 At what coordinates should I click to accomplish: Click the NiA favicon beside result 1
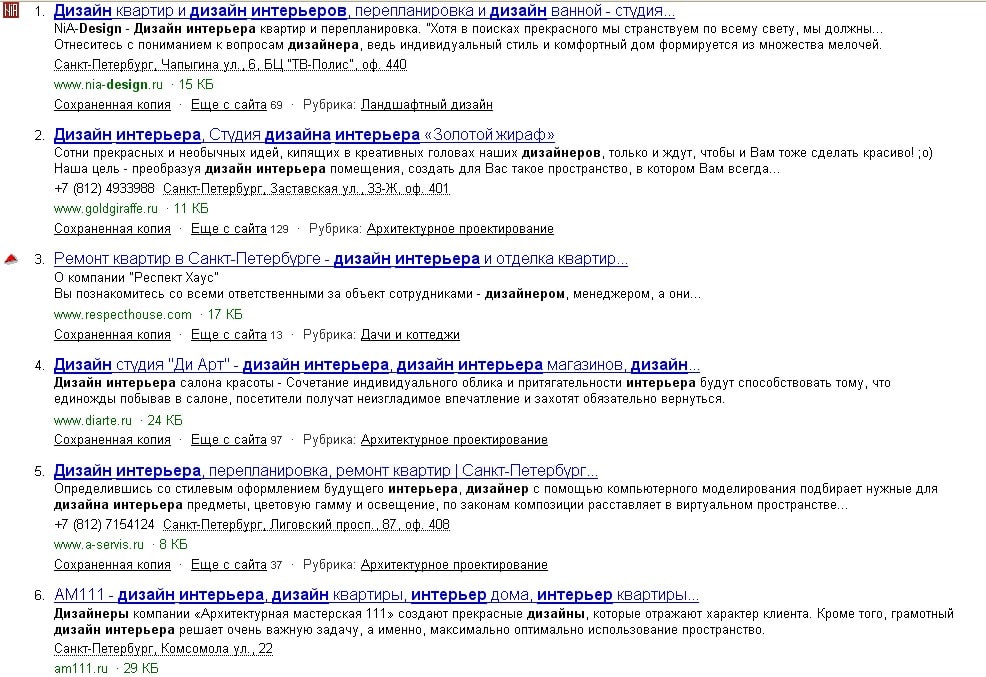tap(11, 11)
